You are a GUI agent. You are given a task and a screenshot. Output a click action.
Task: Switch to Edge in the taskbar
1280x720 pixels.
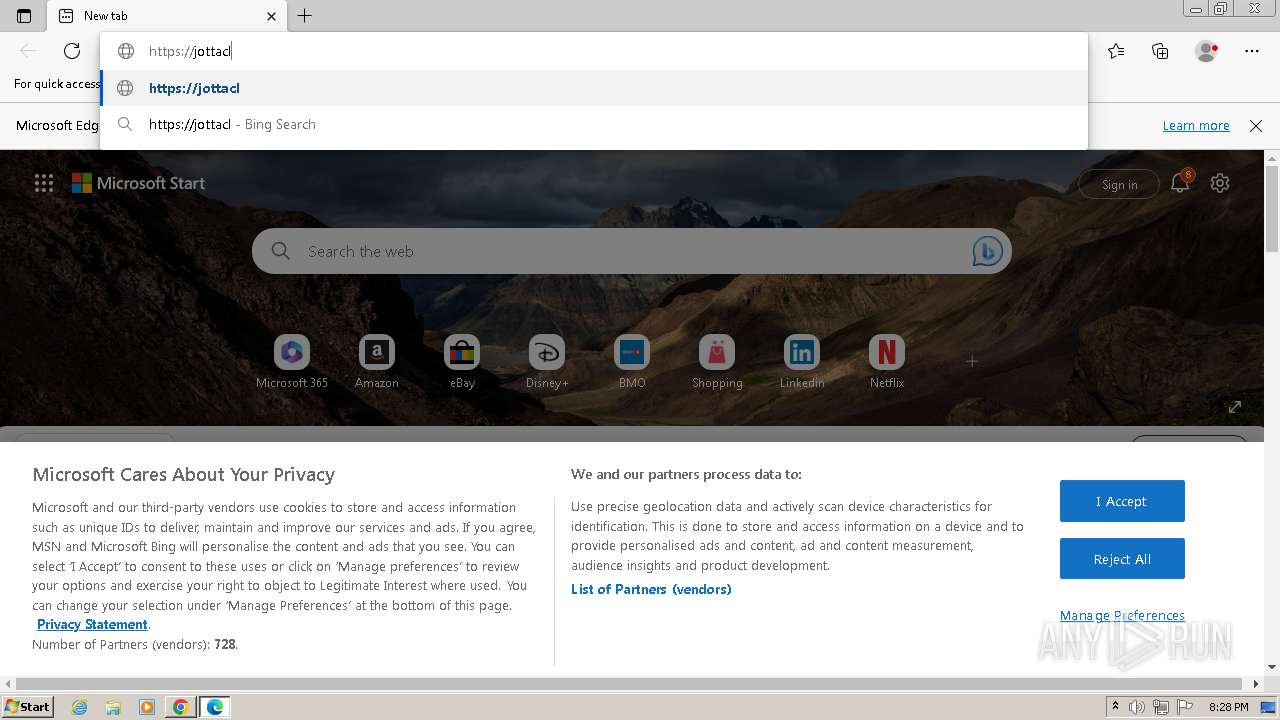tap(214, 707)
